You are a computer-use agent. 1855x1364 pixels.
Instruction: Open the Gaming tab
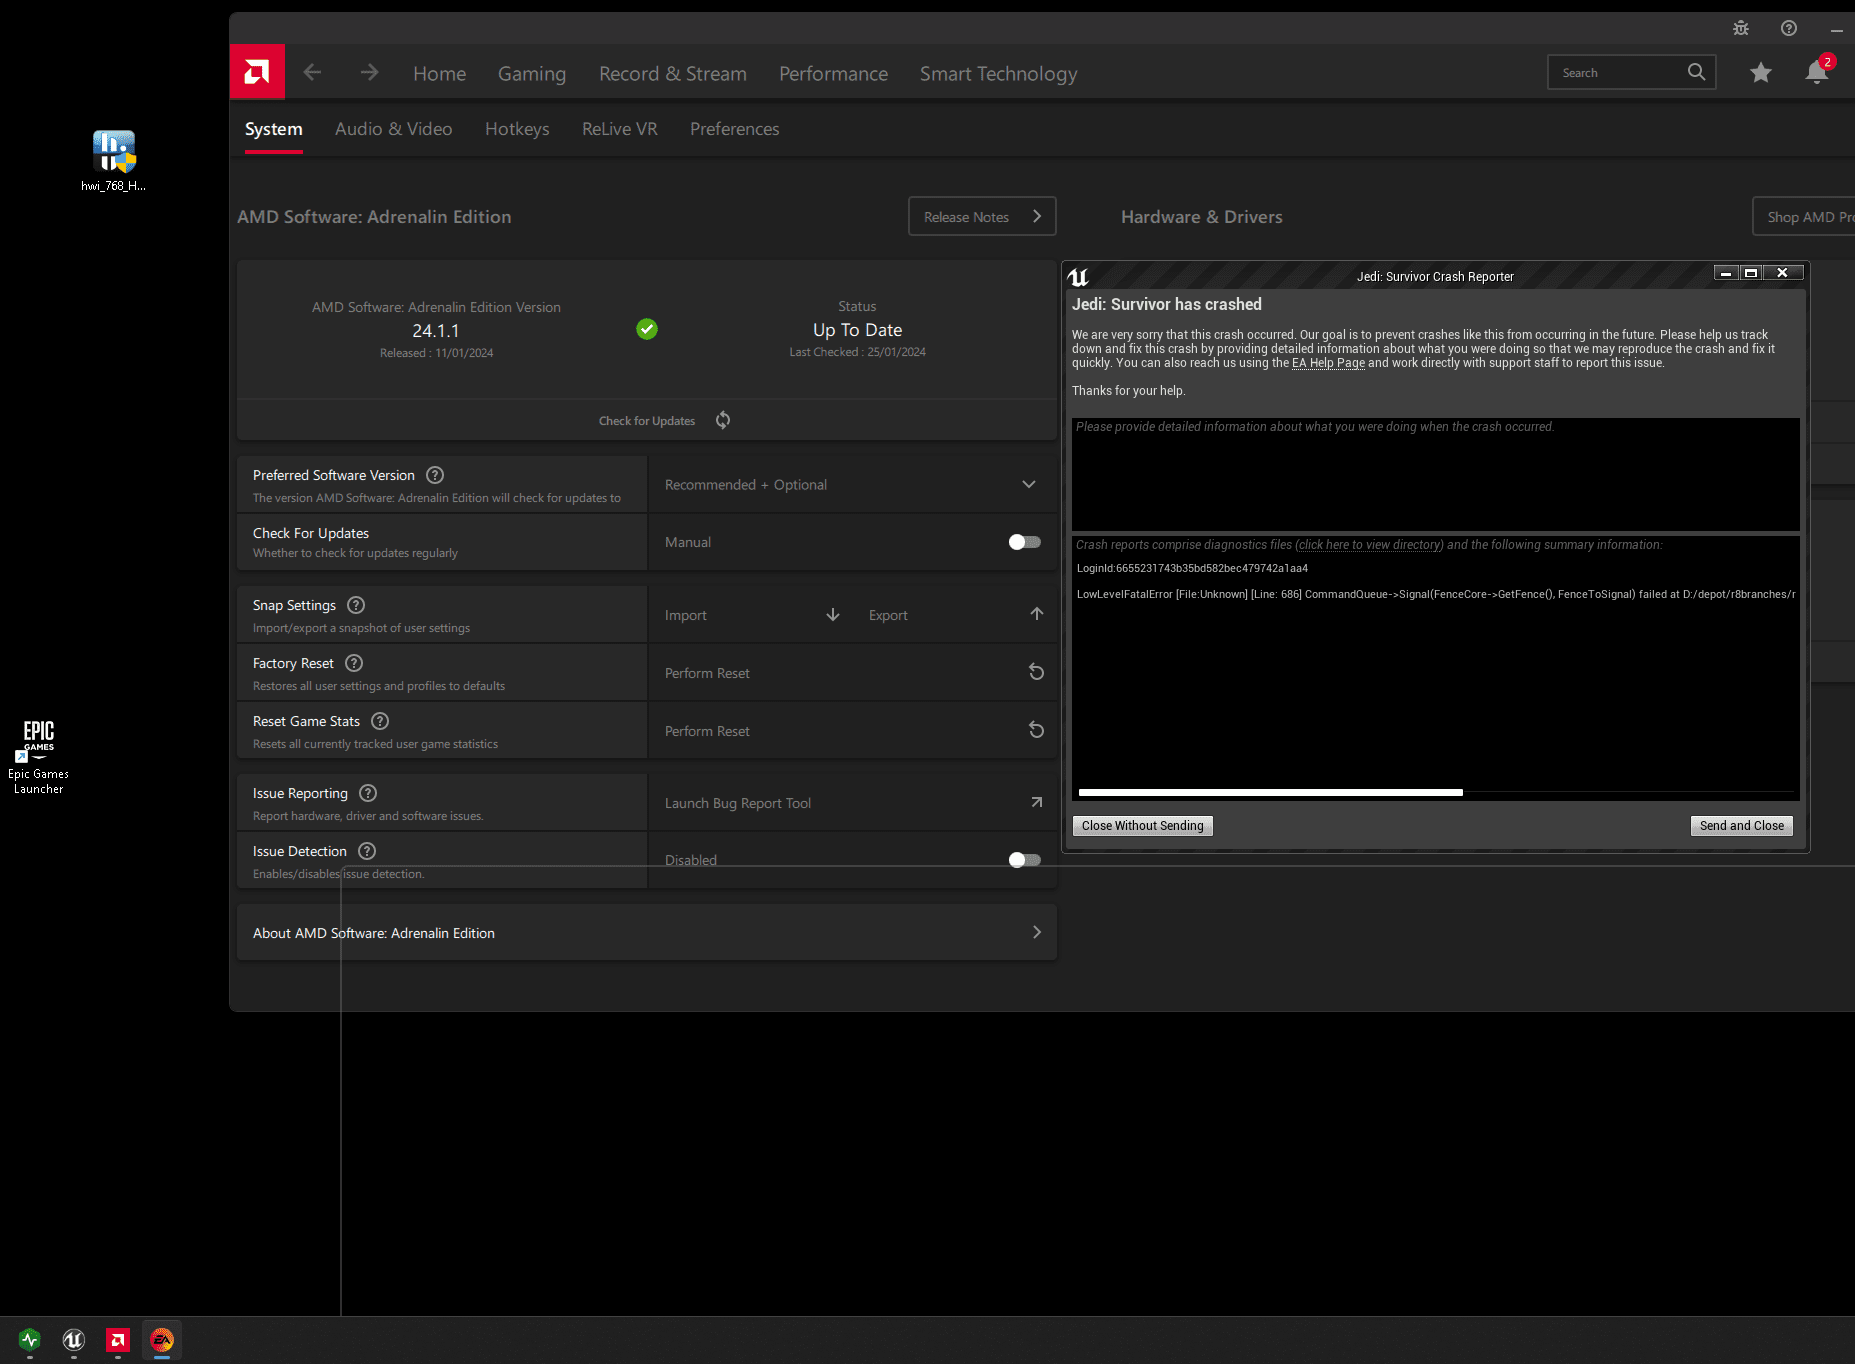[532, 73]
